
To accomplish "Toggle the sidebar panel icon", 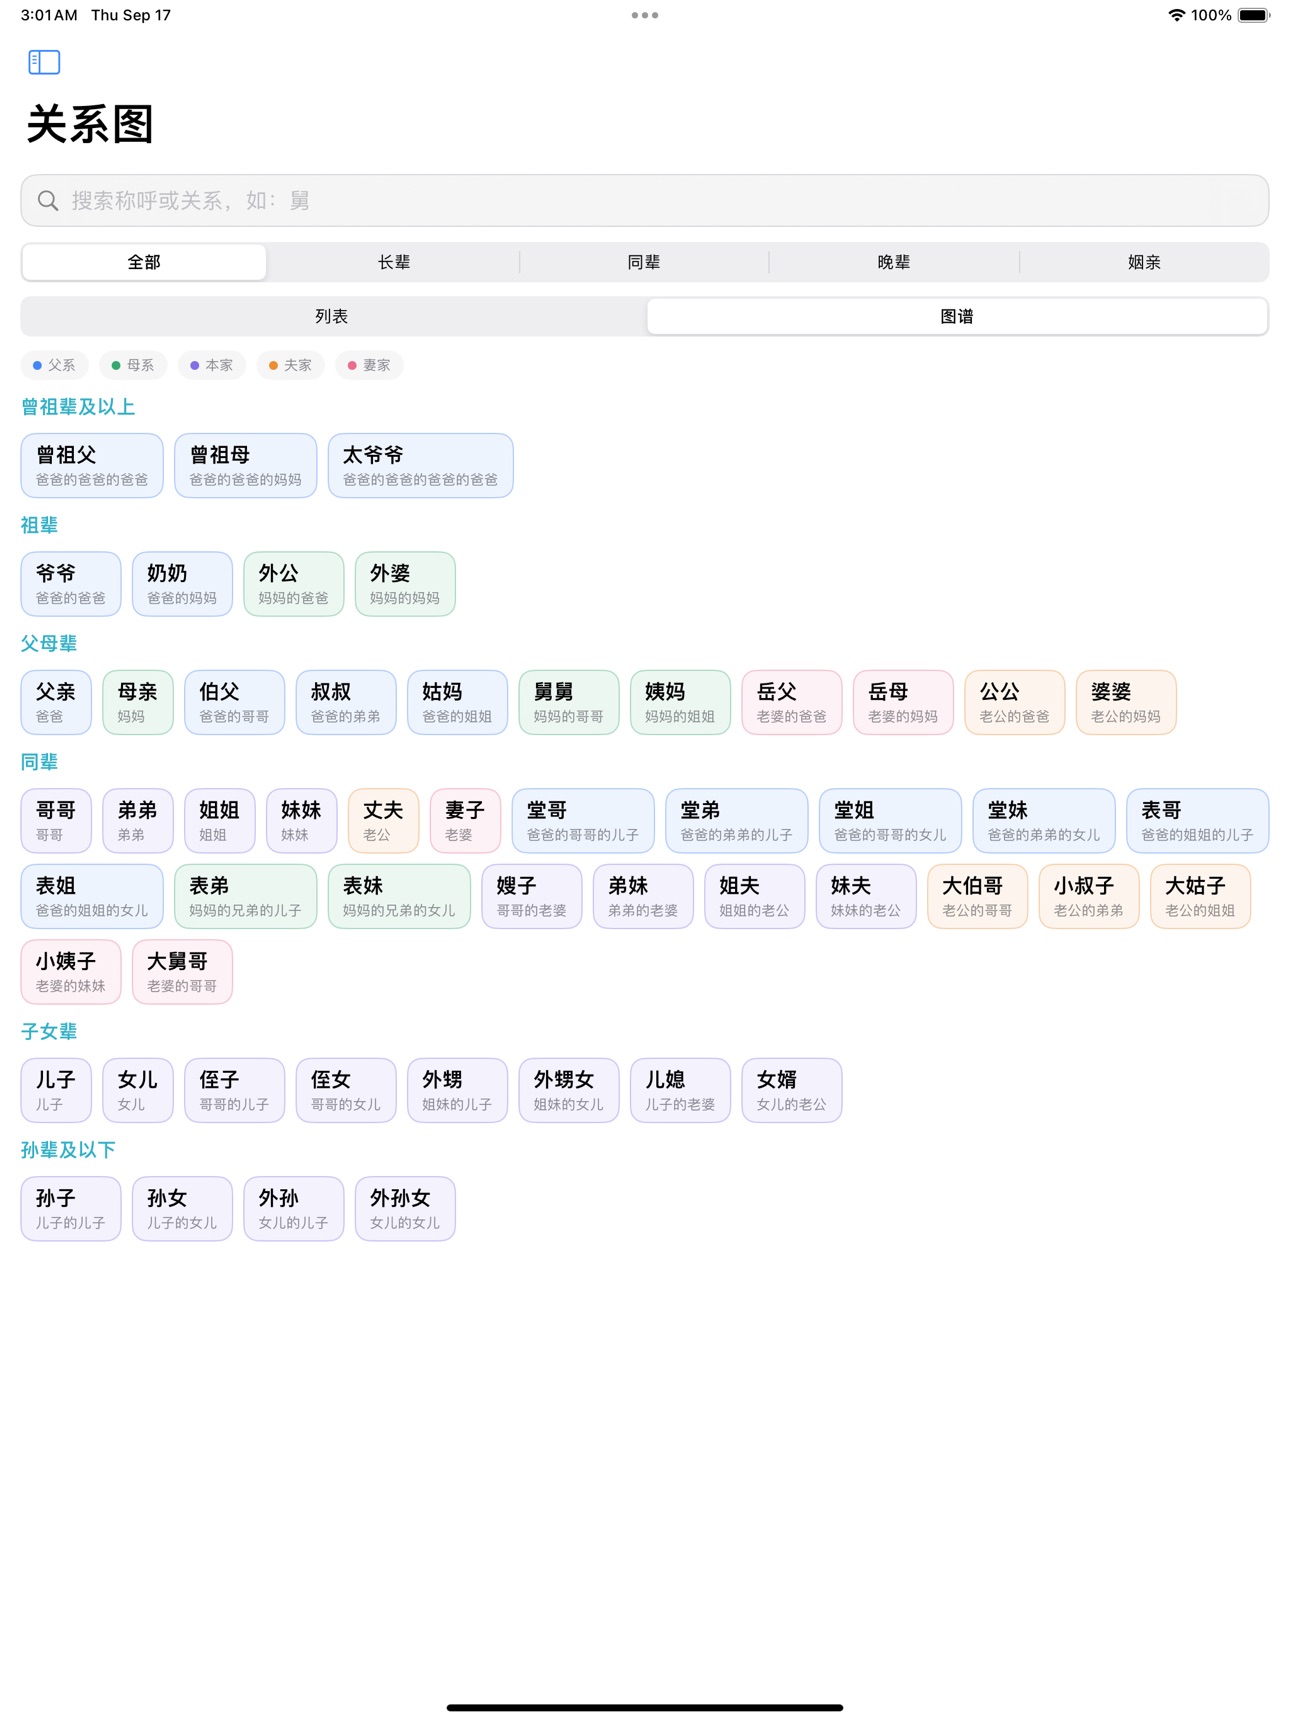I will (44, 62).
